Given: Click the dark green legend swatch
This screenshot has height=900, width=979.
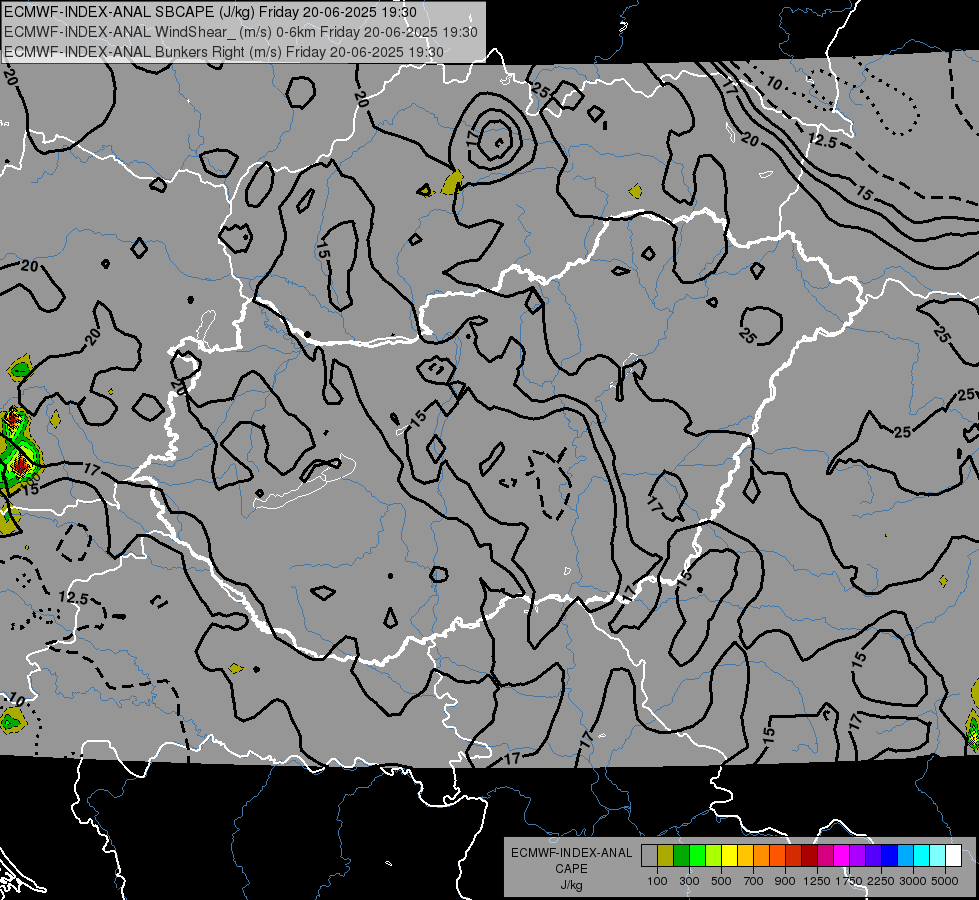Looking at the screenshot, I should tap(681, 856).
